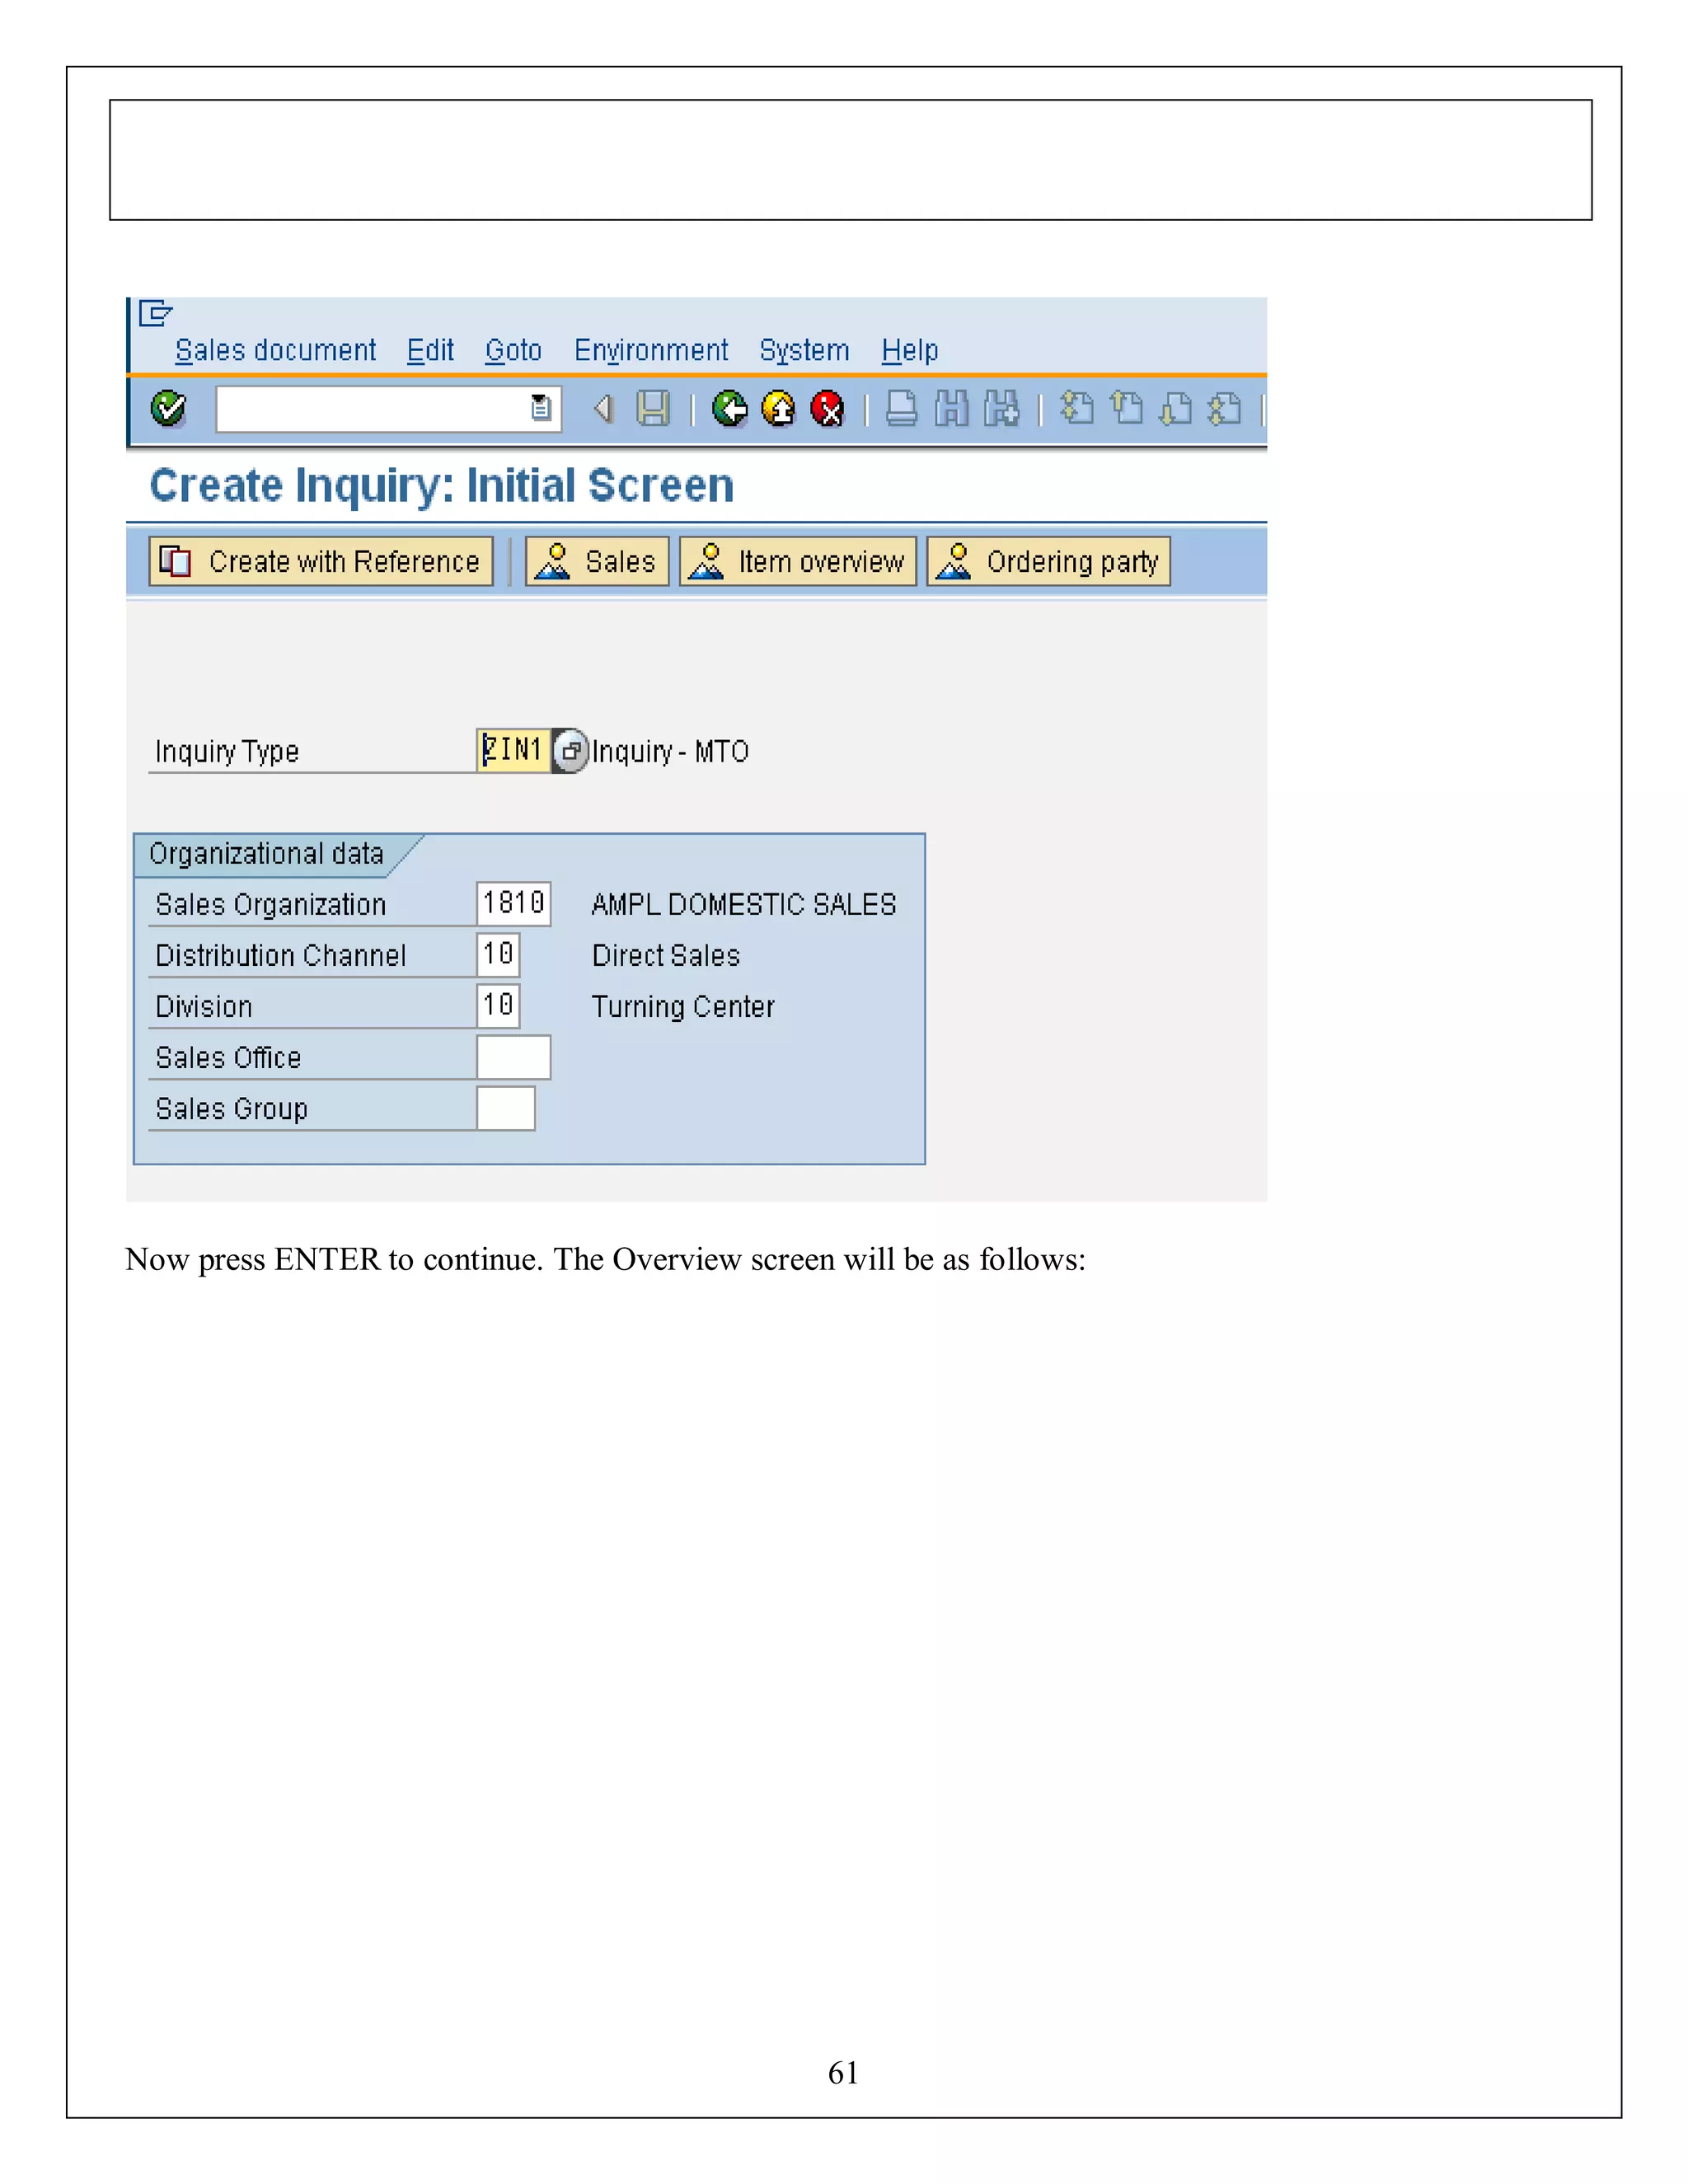Click the Sales Organization field
The width and height of the screenshot is (1688, 2184).
click(x=513, y=904)
